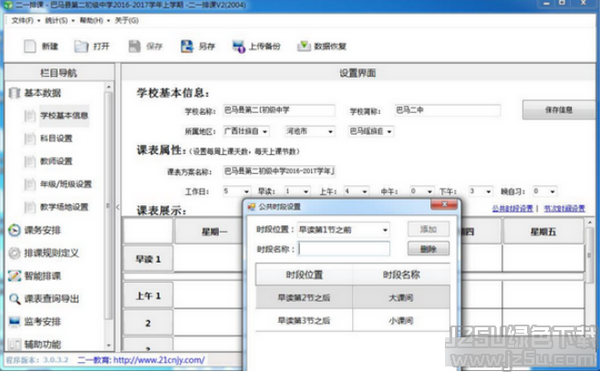Open 科目设置 in the sidebar
The image size is (600, 372).
56,138
